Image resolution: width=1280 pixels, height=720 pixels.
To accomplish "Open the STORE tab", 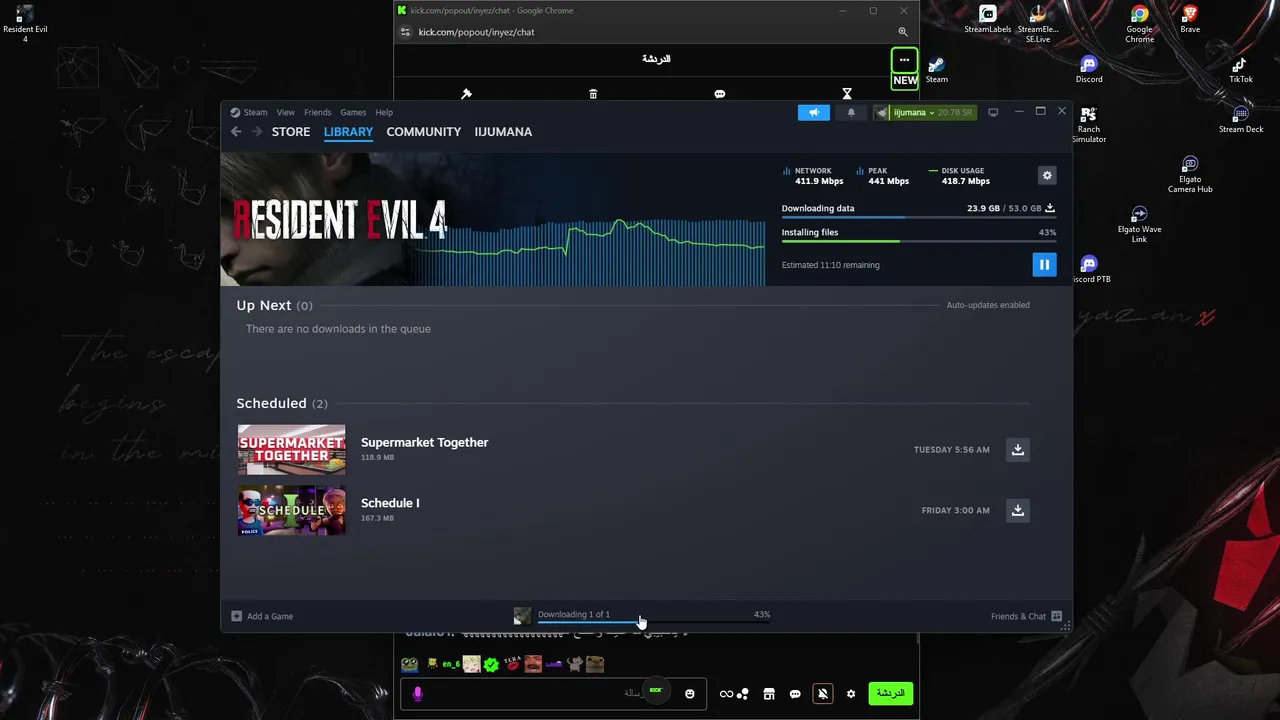I will point(291,131).
